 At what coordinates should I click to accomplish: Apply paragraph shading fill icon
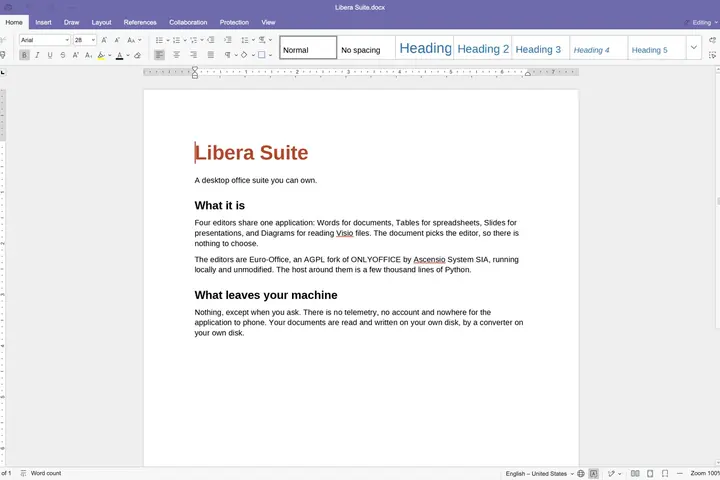244,55
